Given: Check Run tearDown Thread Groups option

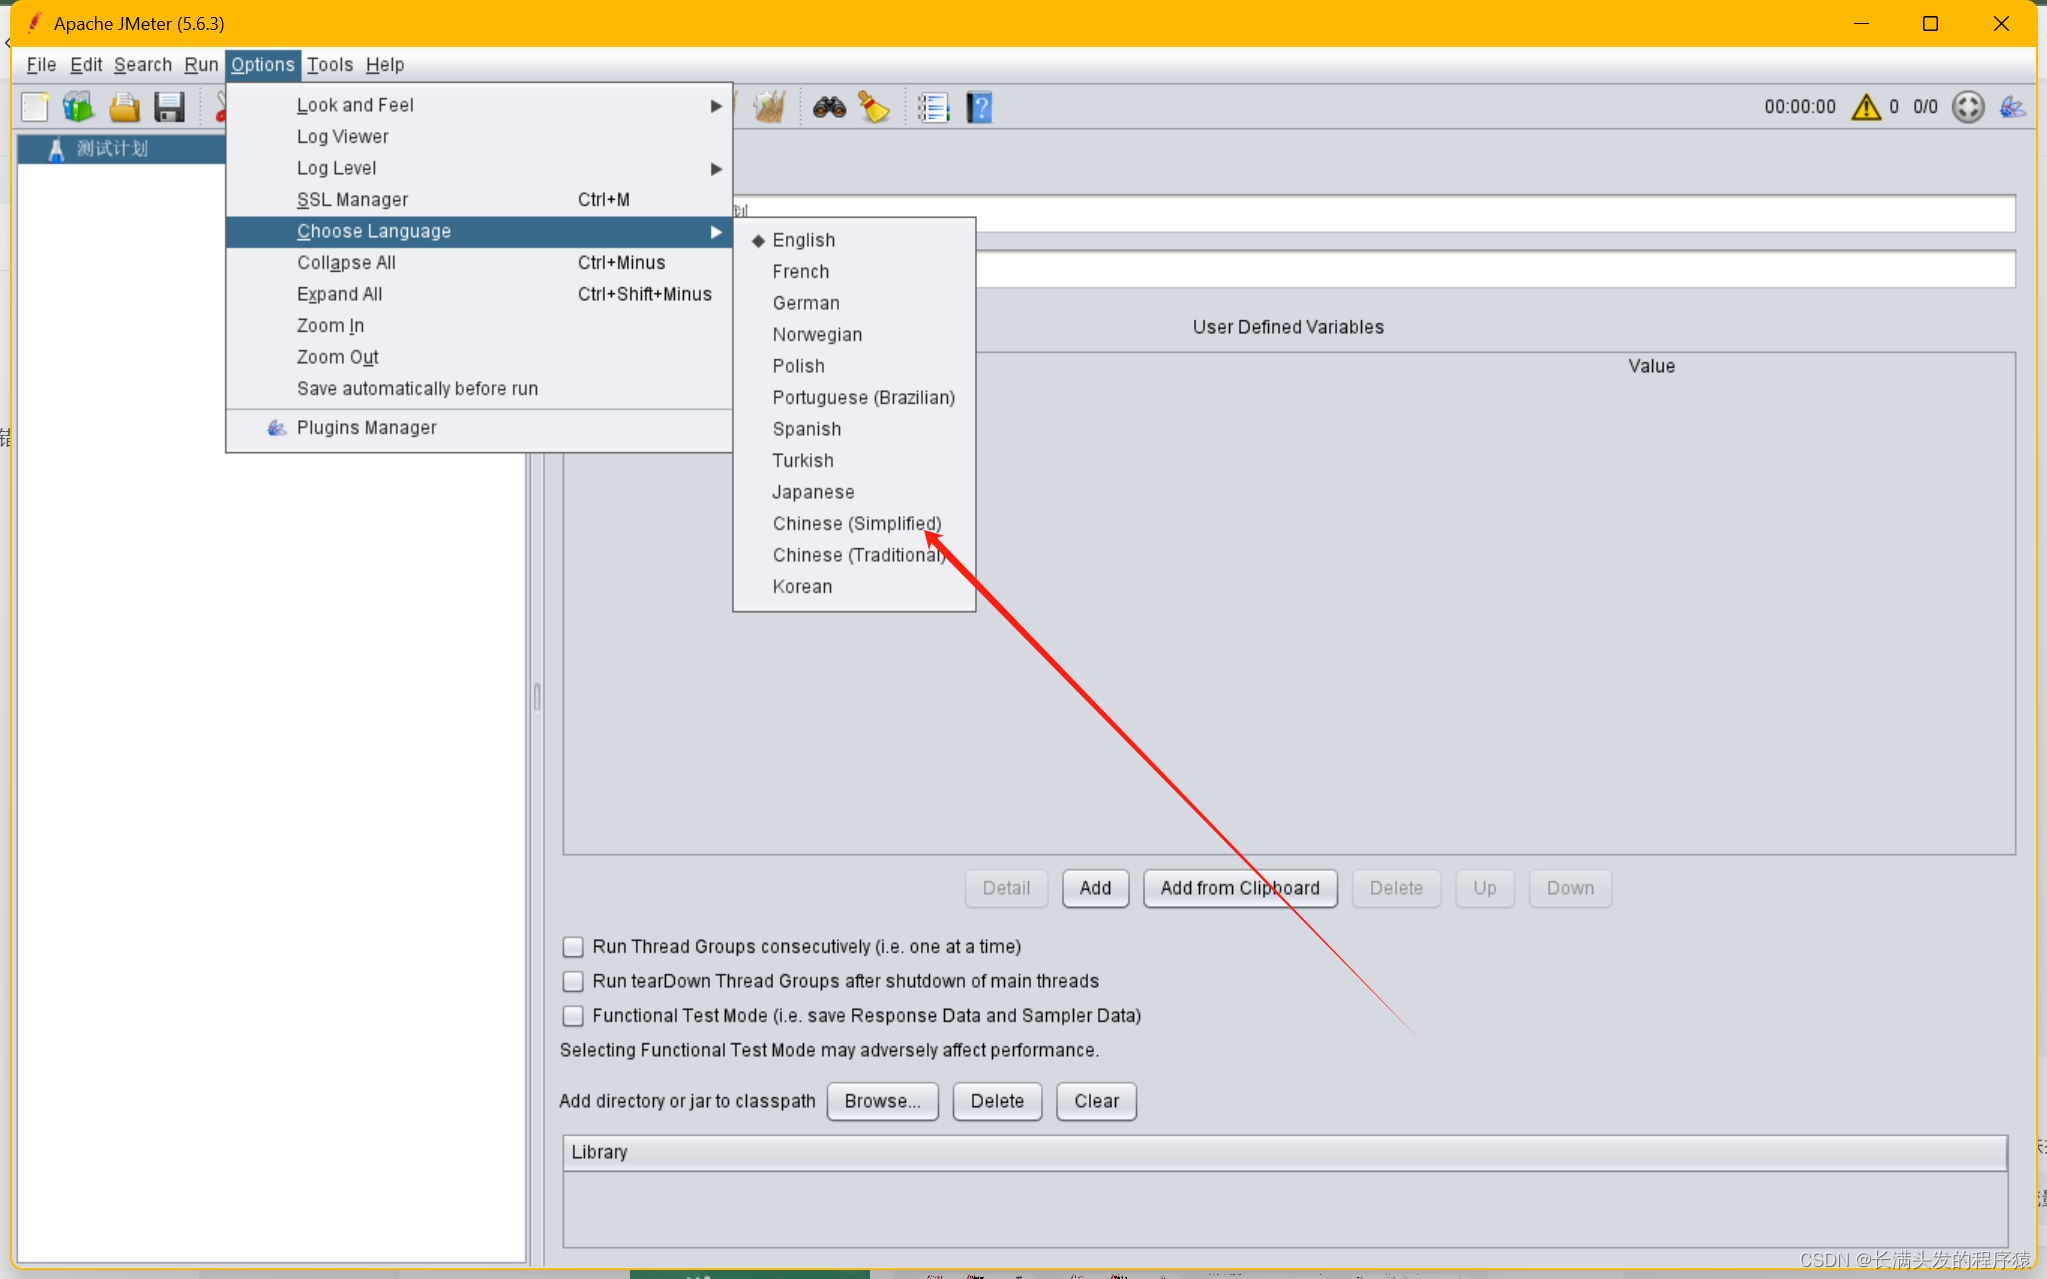Looking at the screenshot, I should click(x=573, y=981).
